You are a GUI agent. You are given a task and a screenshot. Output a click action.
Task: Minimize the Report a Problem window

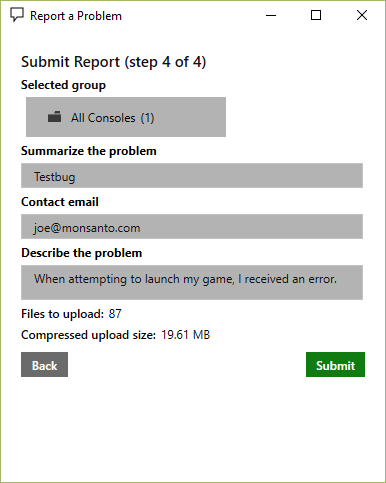pyautogui.click(x=271, y=15)
